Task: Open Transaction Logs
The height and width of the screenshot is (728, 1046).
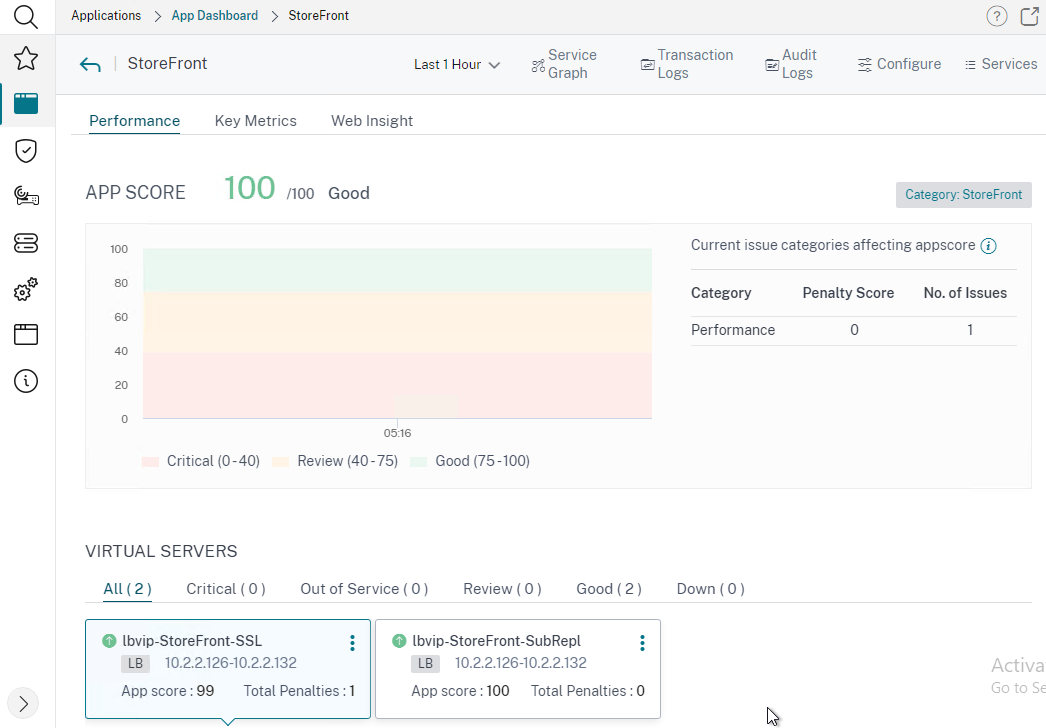Action: pos(687,64)
